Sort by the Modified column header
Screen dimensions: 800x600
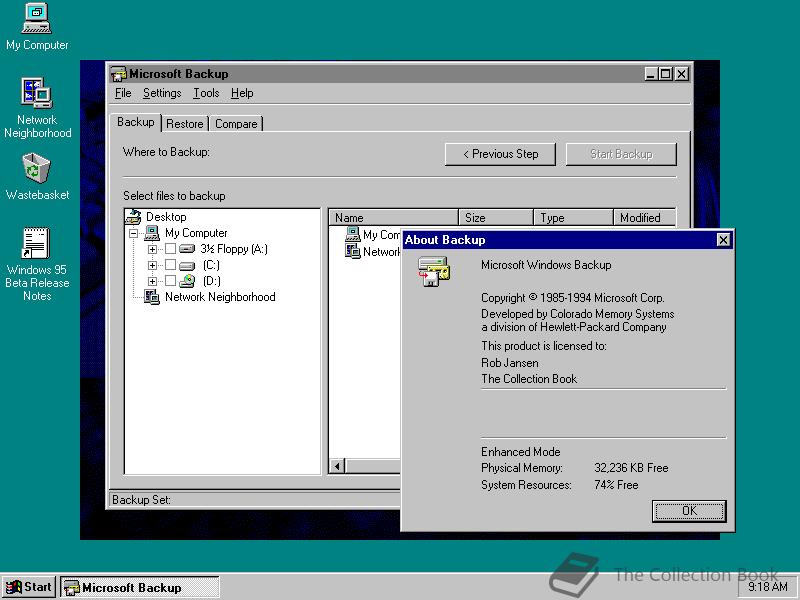(645, 218)
